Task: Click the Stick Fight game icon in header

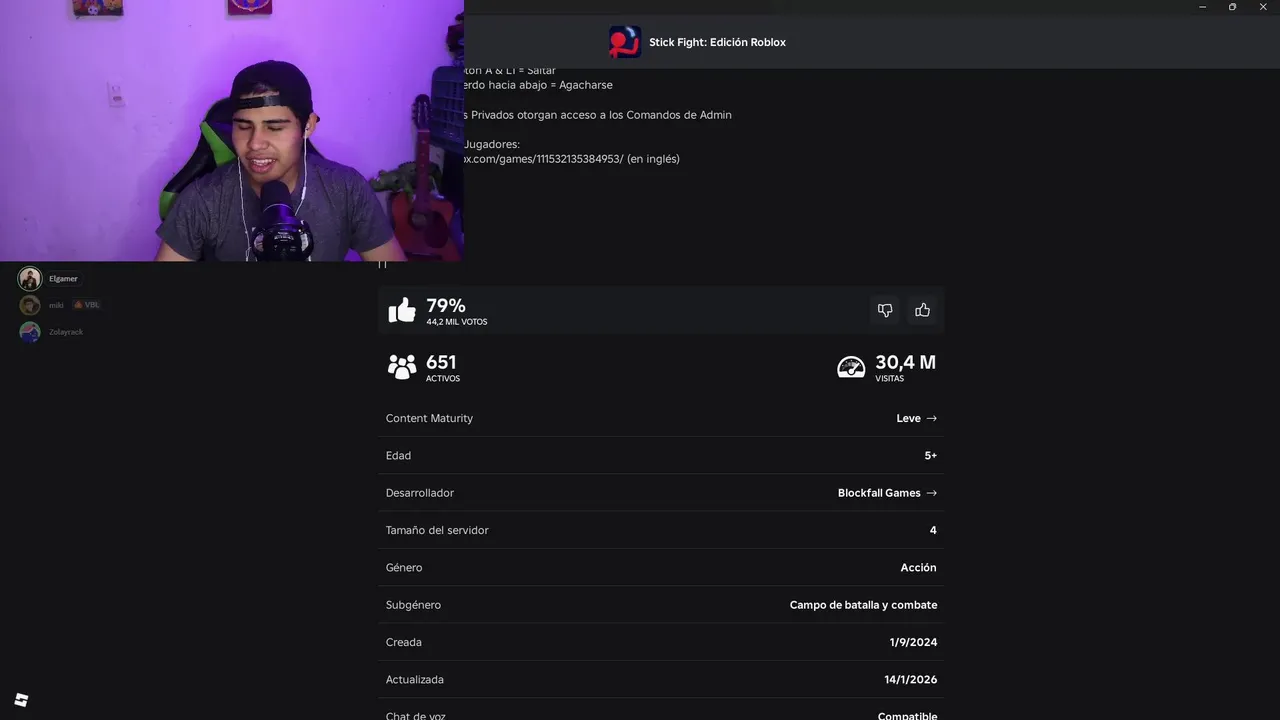Action: (x=625, y=42)
